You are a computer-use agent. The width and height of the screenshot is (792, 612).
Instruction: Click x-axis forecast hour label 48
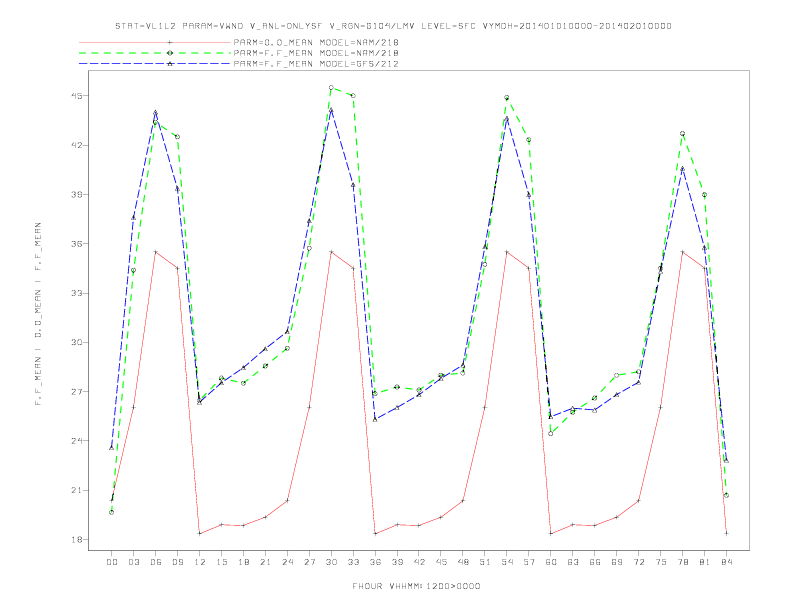pos(463,562)
